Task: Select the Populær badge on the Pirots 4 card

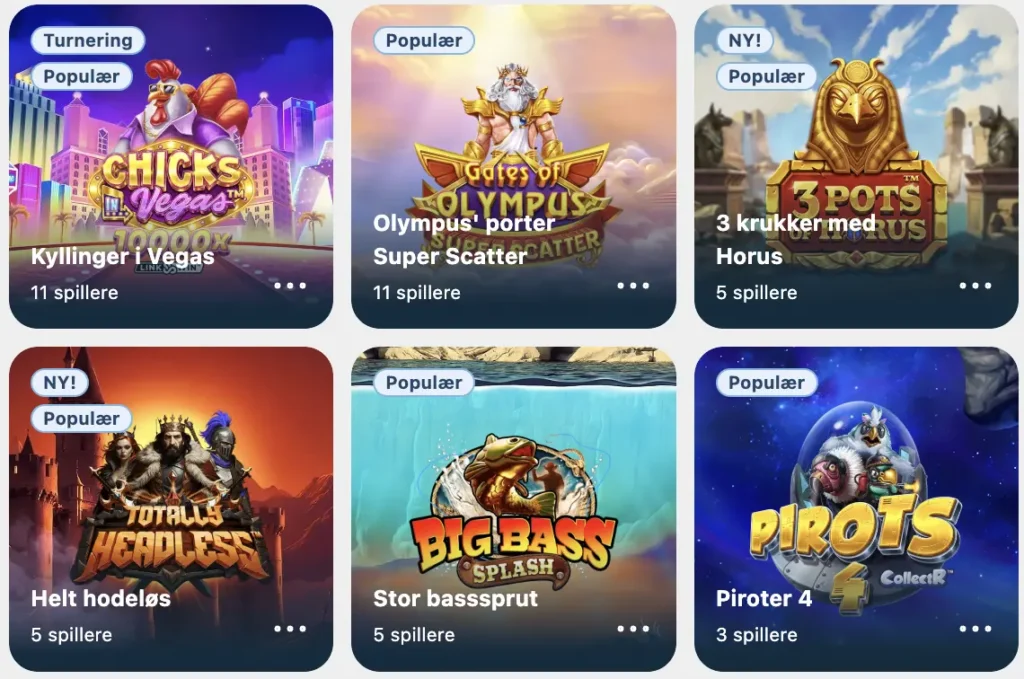Action: (767, 383)
